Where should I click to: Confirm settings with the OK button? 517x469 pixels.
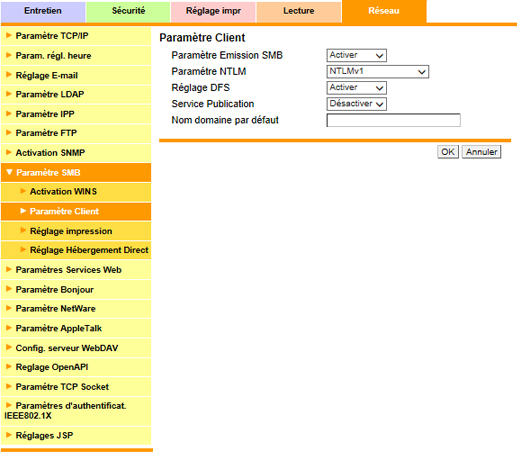448,152
